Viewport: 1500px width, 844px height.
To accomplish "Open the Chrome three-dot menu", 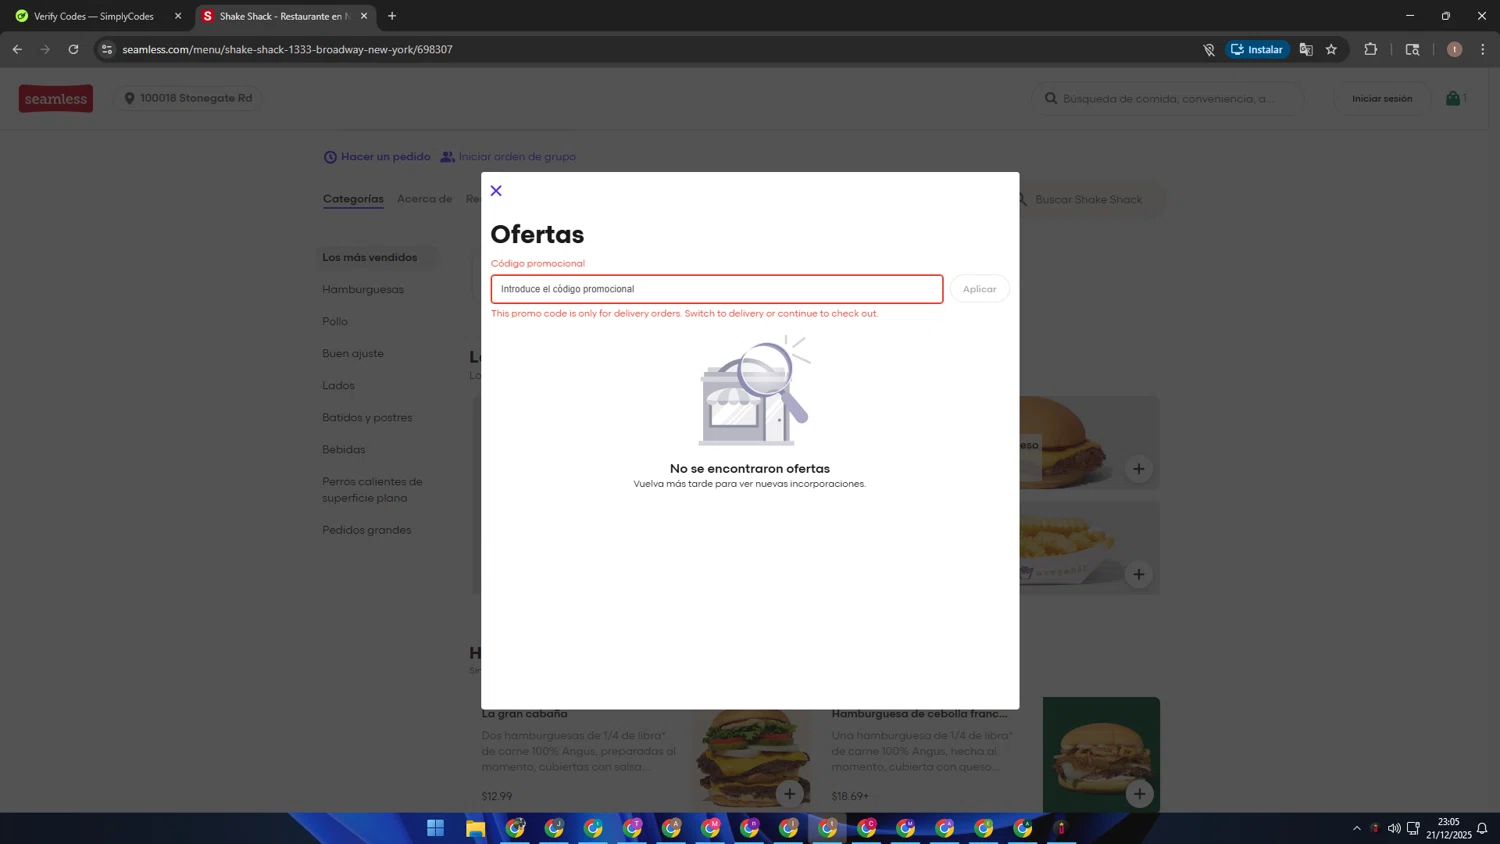I will [x=1482, y=49].
